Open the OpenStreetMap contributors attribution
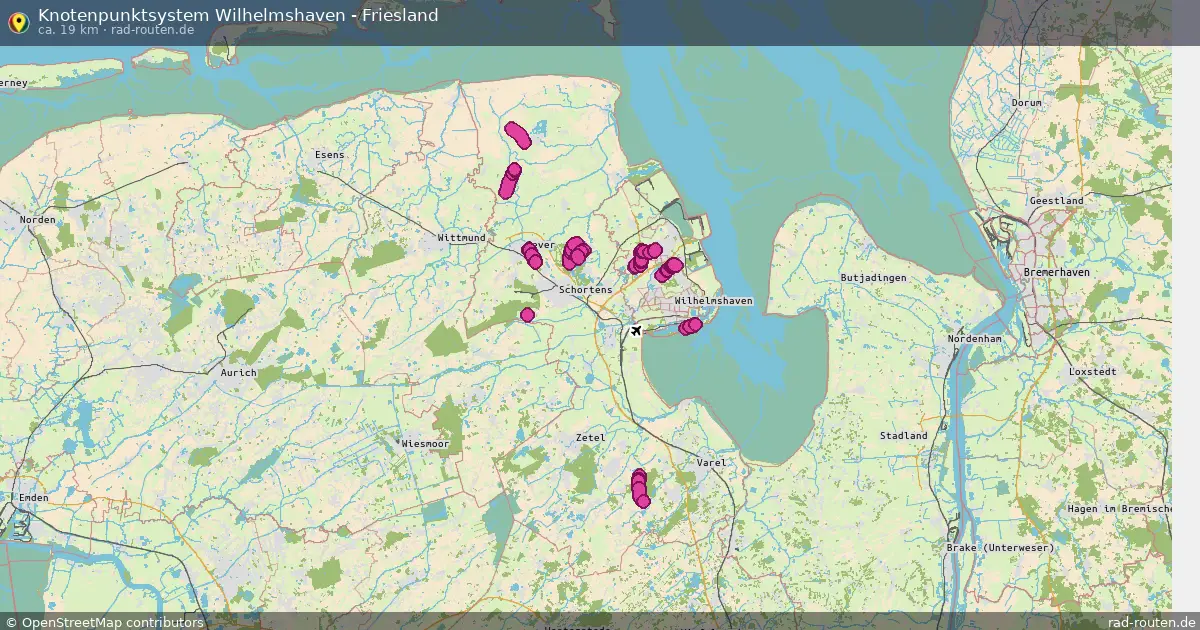Viewport: 1200px width, 630px height. pos(103,622)
